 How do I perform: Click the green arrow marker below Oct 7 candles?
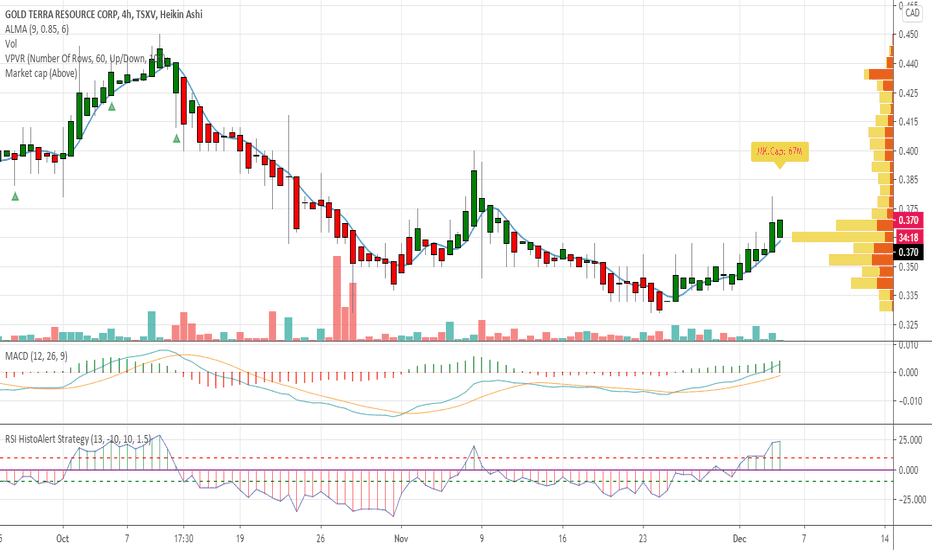(x=112, y=106)
